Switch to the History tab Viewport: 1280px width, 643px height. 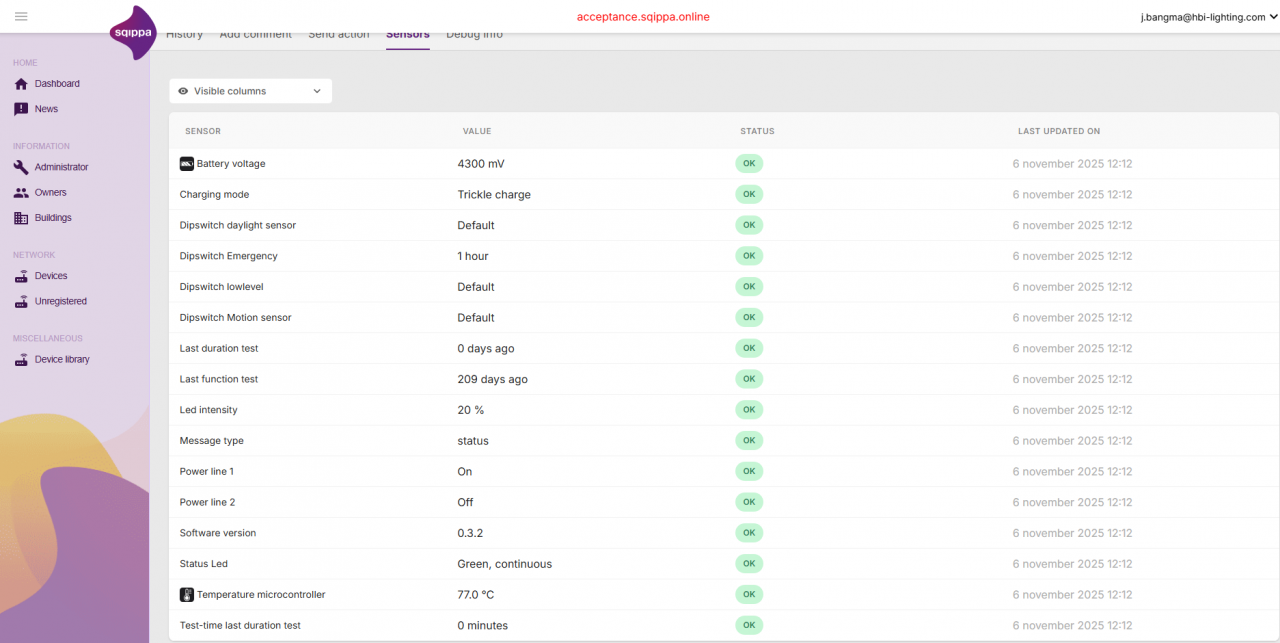[x=184, y=35]
